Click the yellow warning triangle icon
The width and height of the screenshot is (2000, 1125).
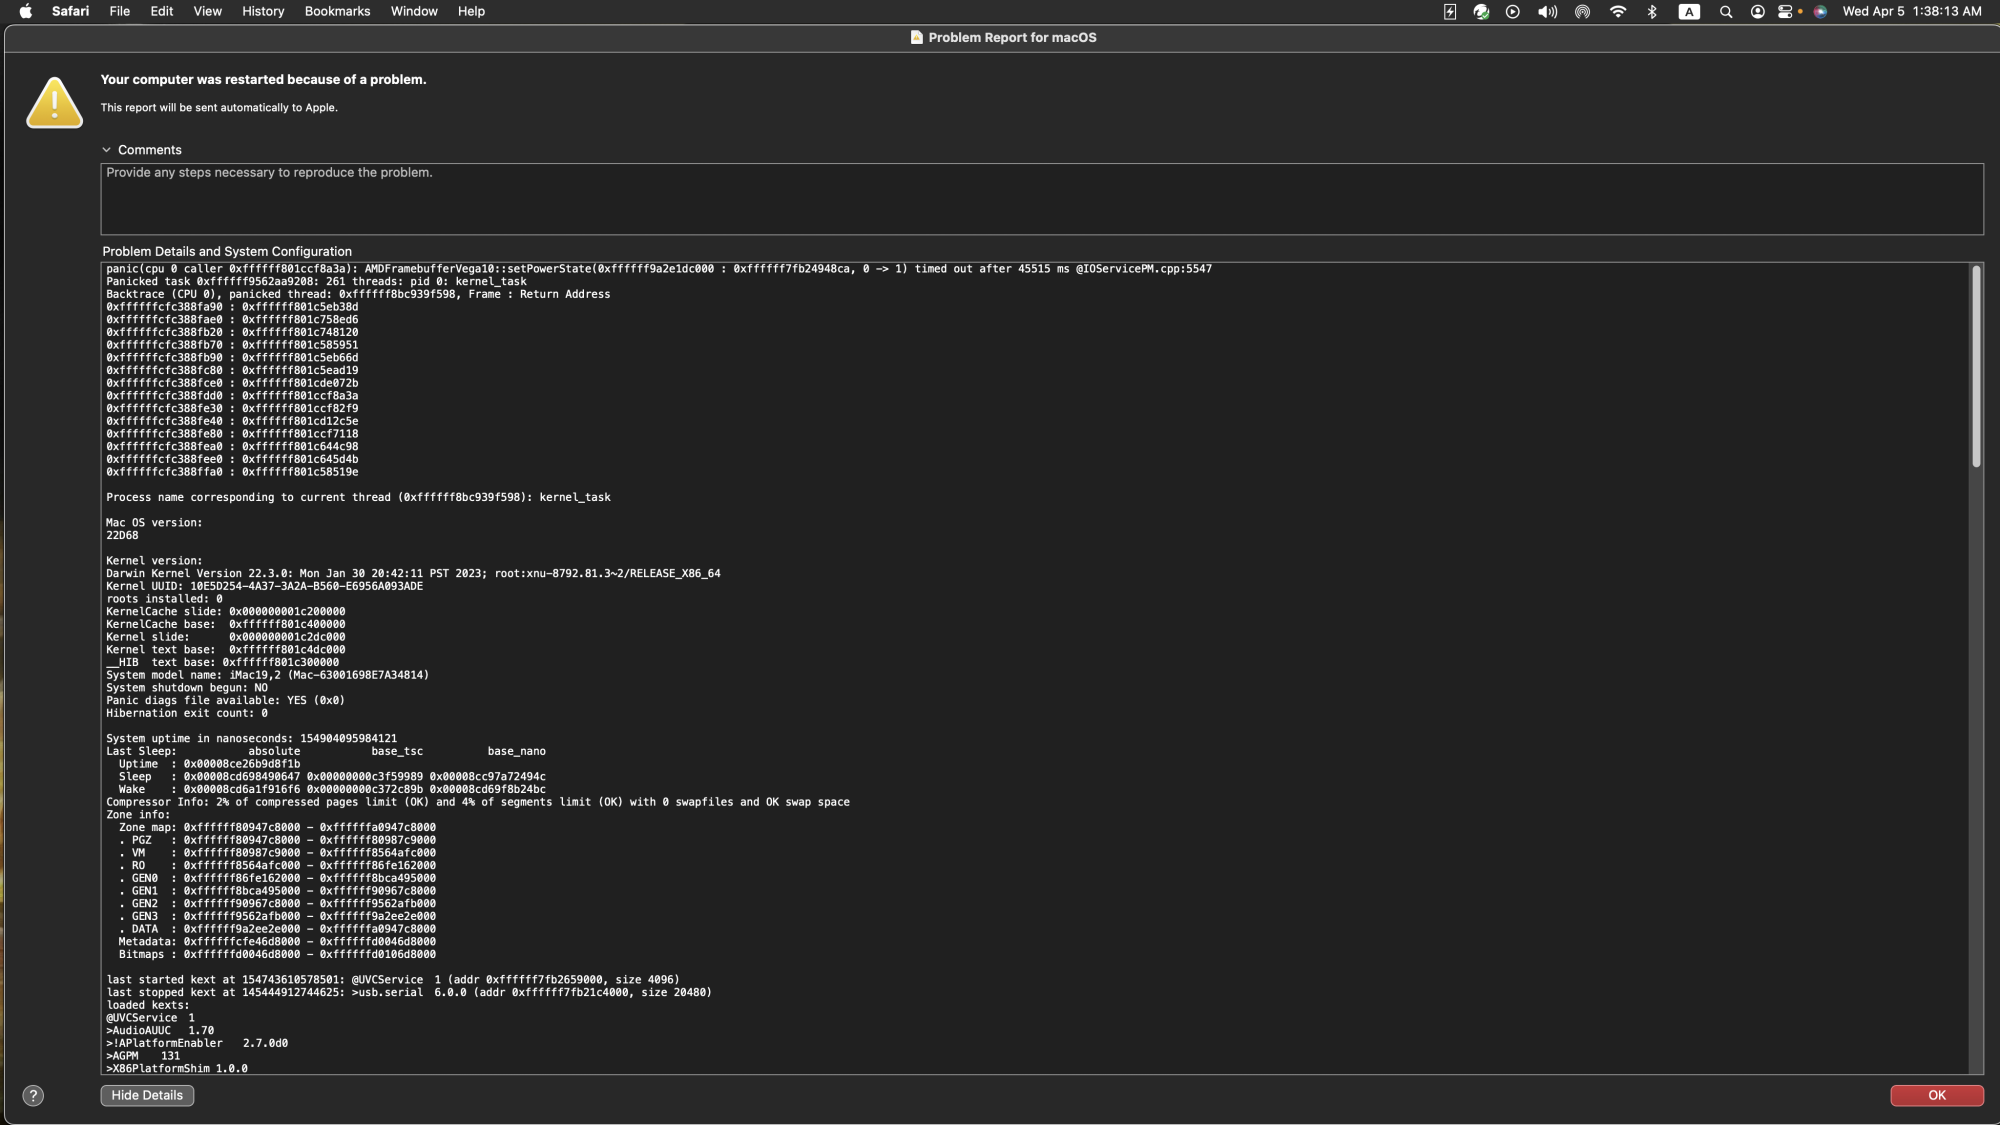[54, 102]
